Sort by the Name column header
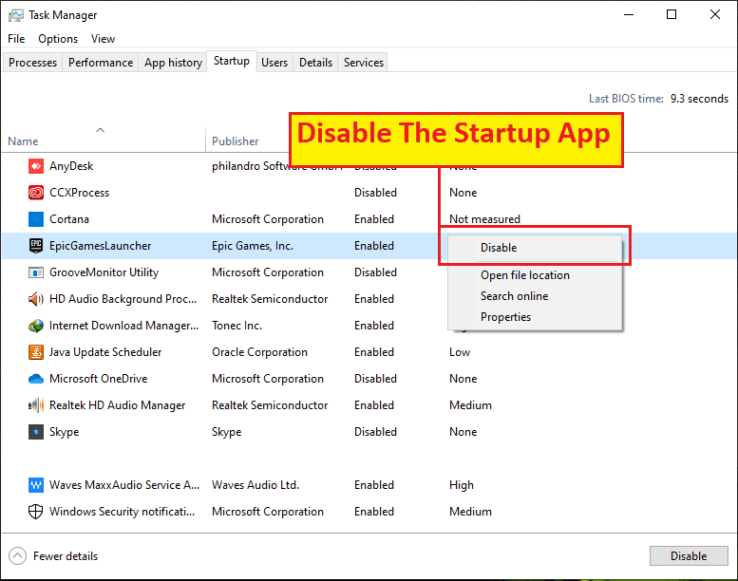This screenshot has height=581, width=738. 23,141
